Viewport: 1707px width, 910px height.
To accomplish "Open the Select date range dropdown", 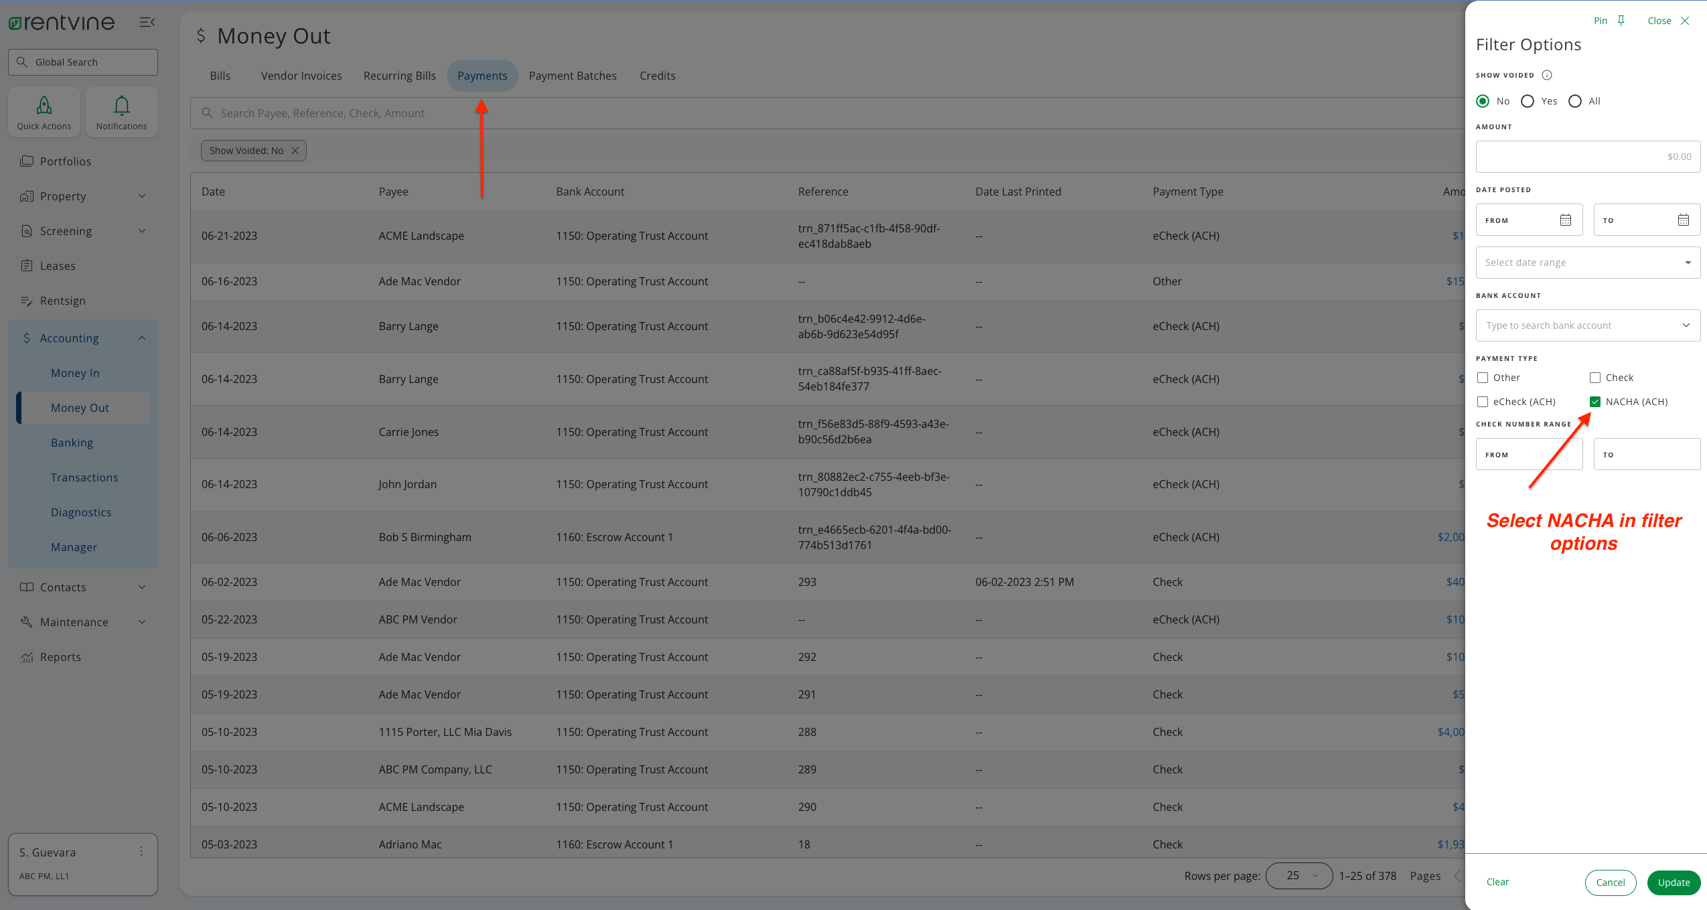I will (x=1587, y=263).
